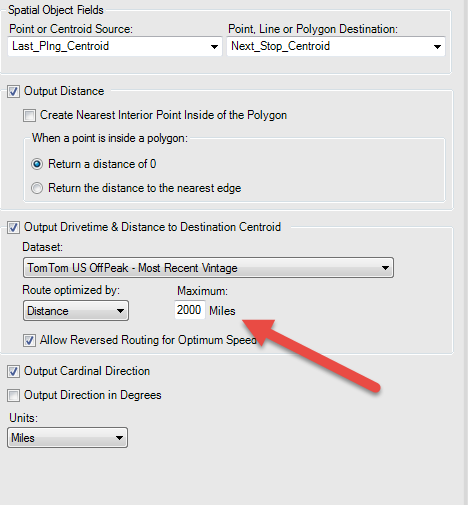Open the Units Miles dropdown

[x=67, y=438]
